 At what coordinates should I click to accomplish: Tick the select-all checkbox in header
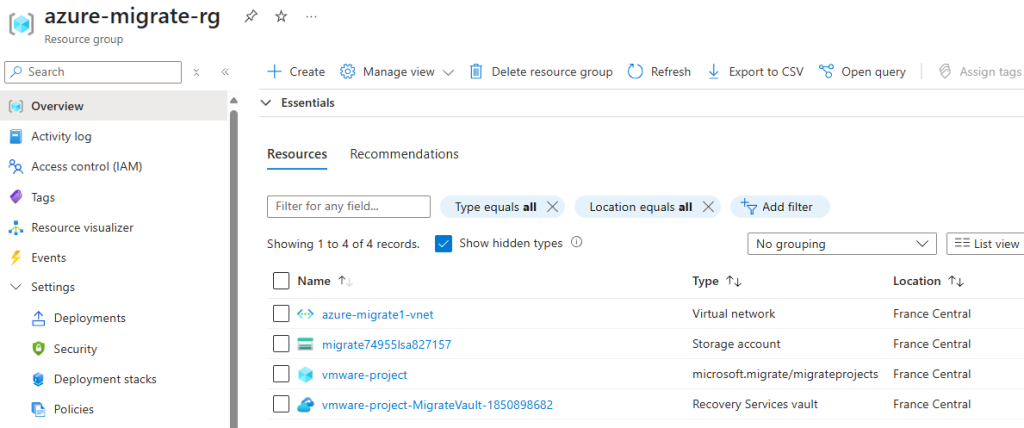281,281
